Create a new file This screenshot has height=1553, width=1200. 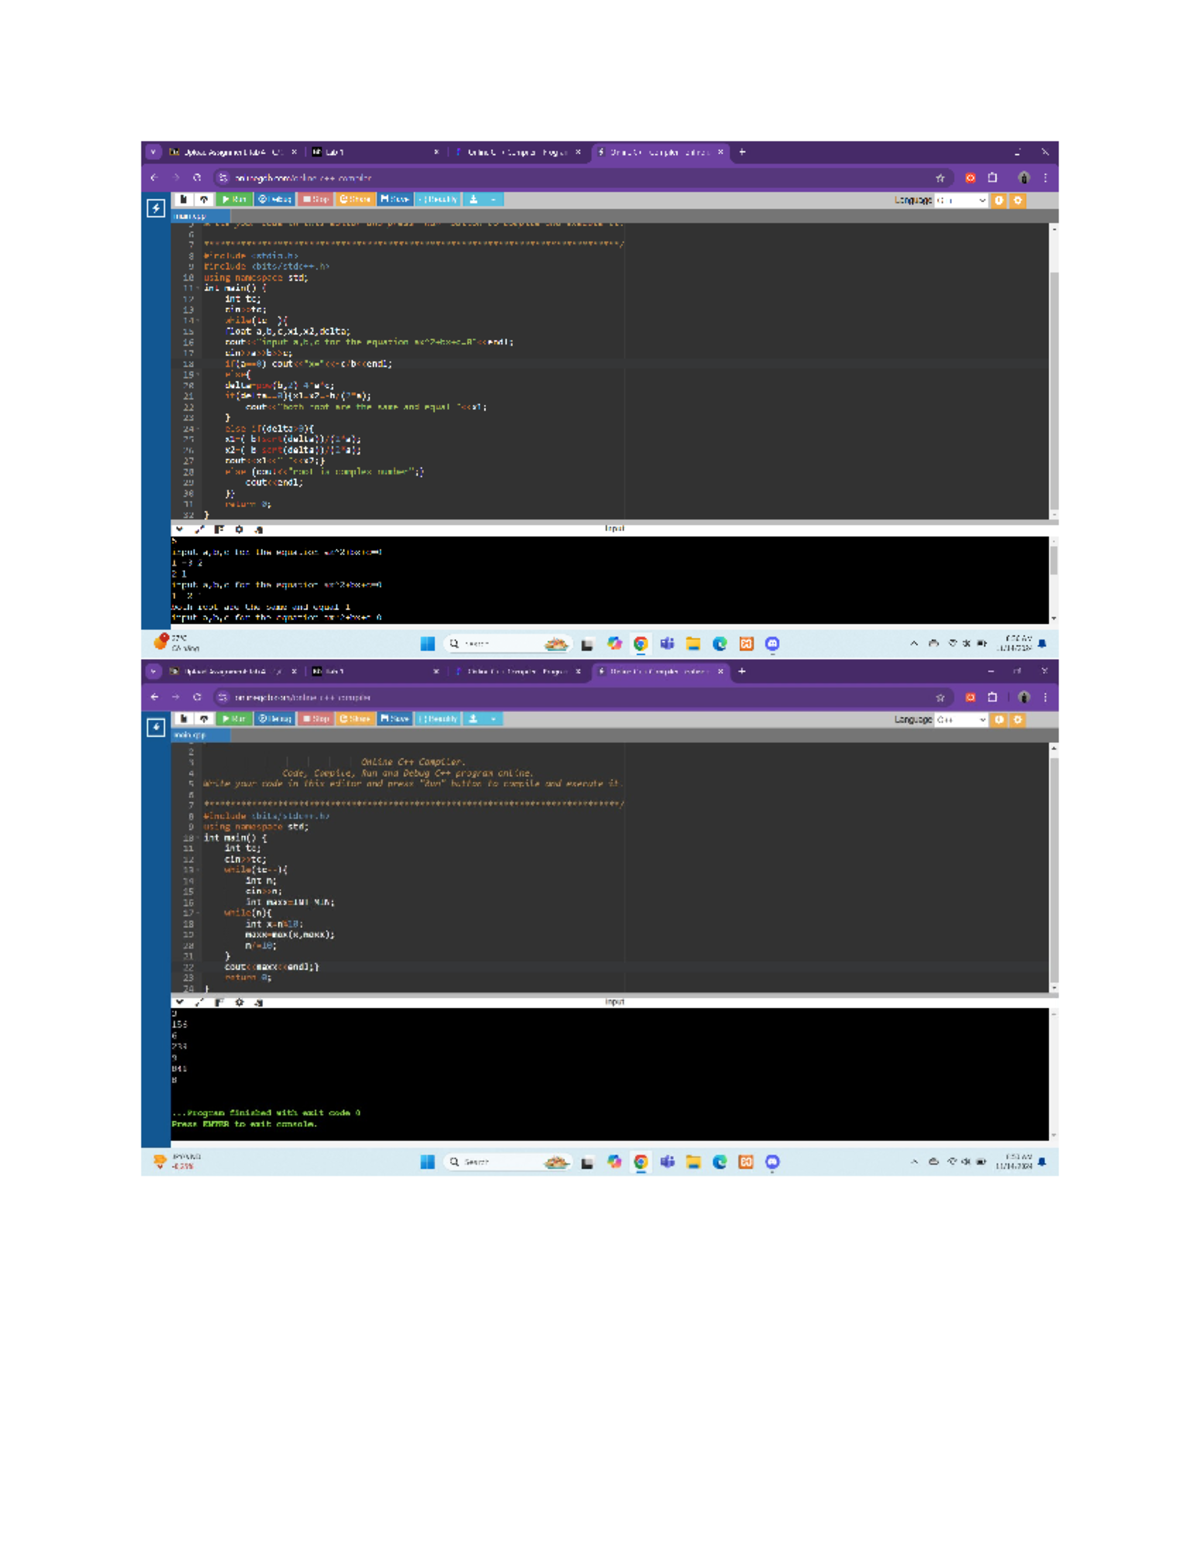[184, 199]
